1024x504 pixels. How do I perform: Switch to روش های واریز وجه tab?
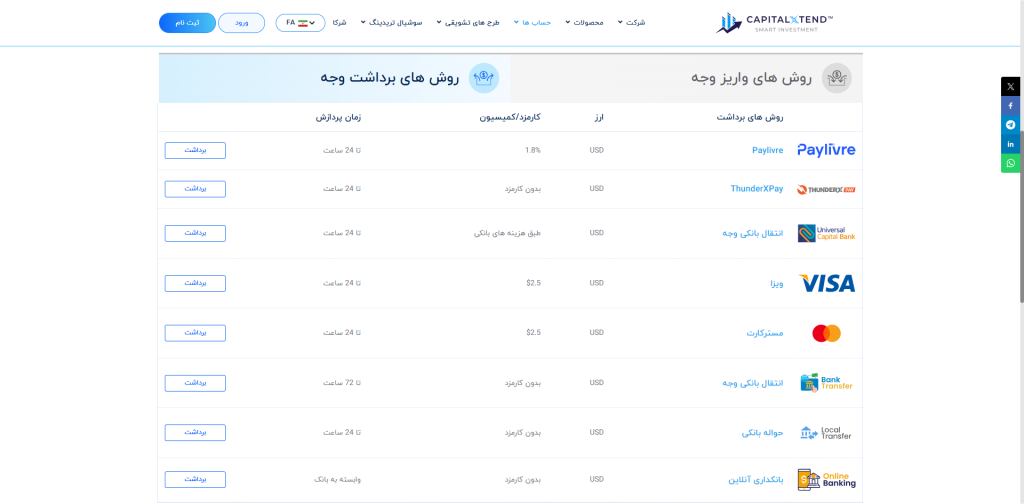pos(686,78)
